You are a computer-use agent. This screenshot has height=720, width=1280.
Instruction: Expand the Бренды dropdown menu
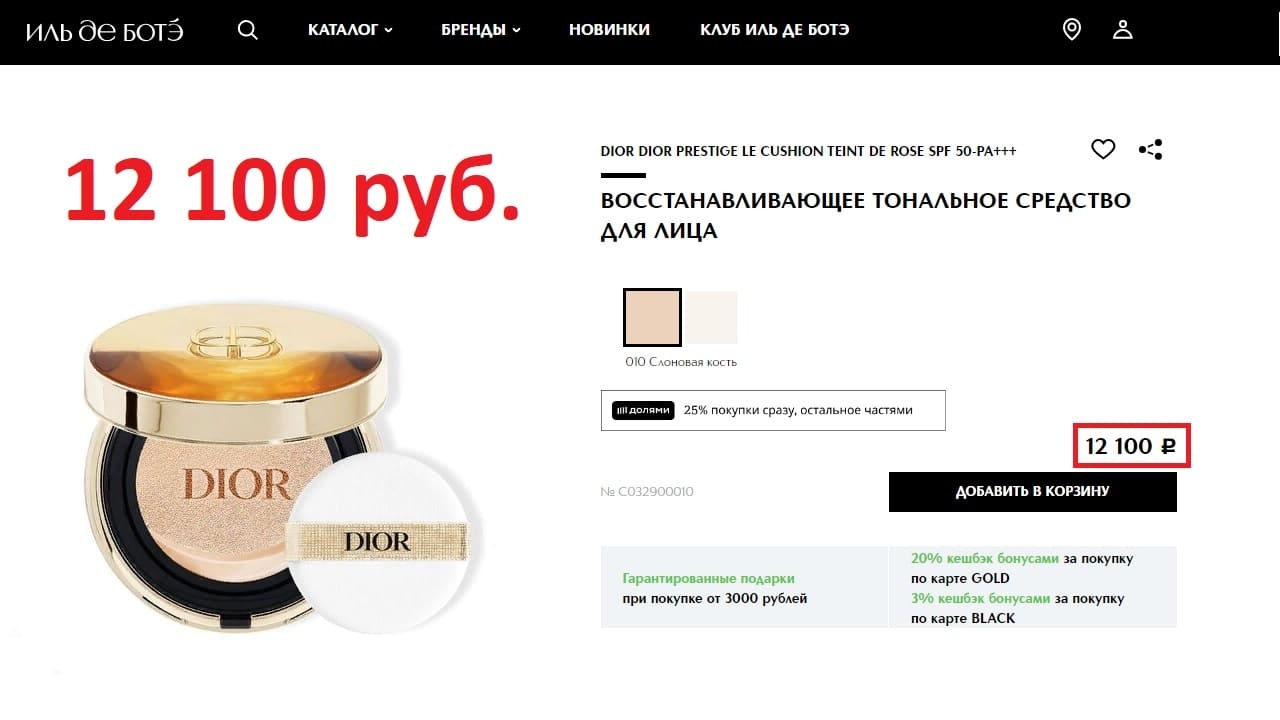pos(481,30)
